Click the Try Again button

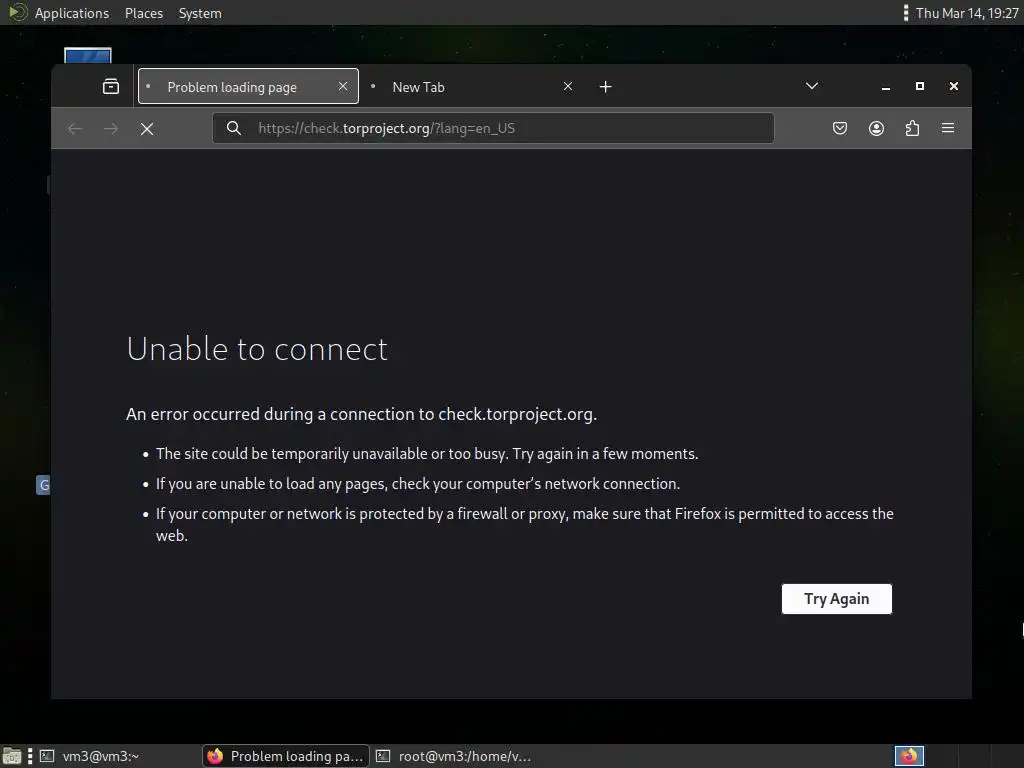click(x=837, y=599)
